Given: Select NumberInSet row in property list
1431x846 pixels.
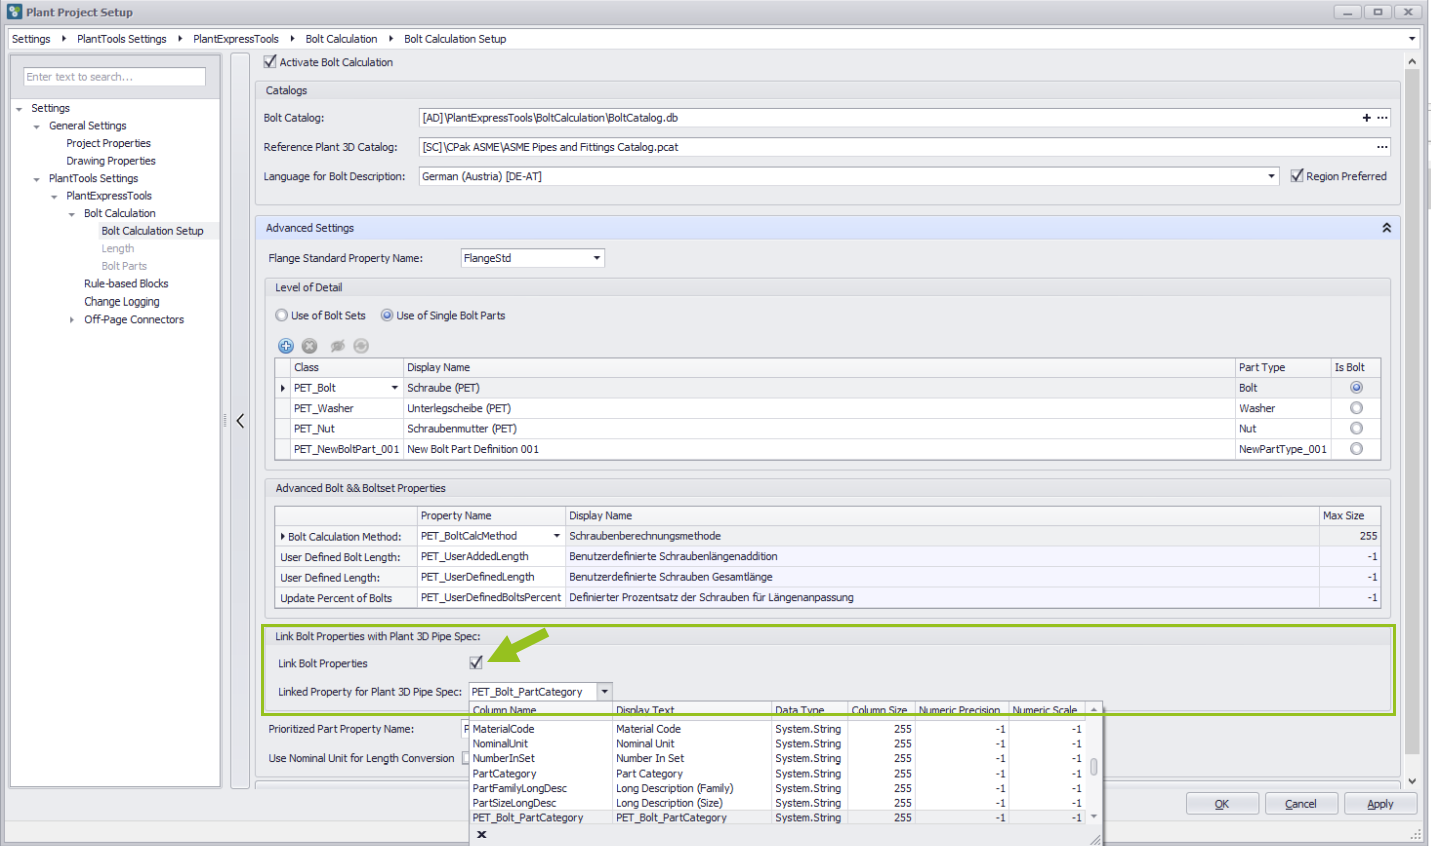Looking at the screenshot, I should [778, 759].
